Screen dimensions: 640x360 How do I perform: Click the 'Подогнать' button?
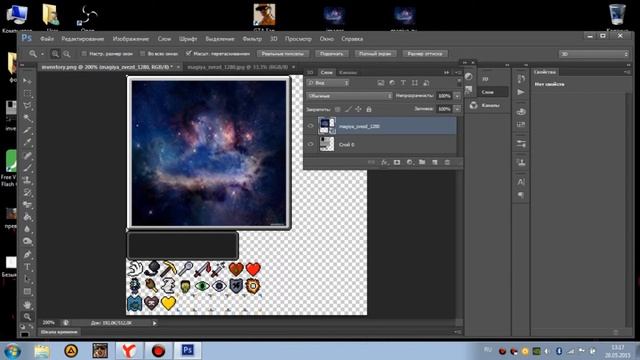click(331, 54)
